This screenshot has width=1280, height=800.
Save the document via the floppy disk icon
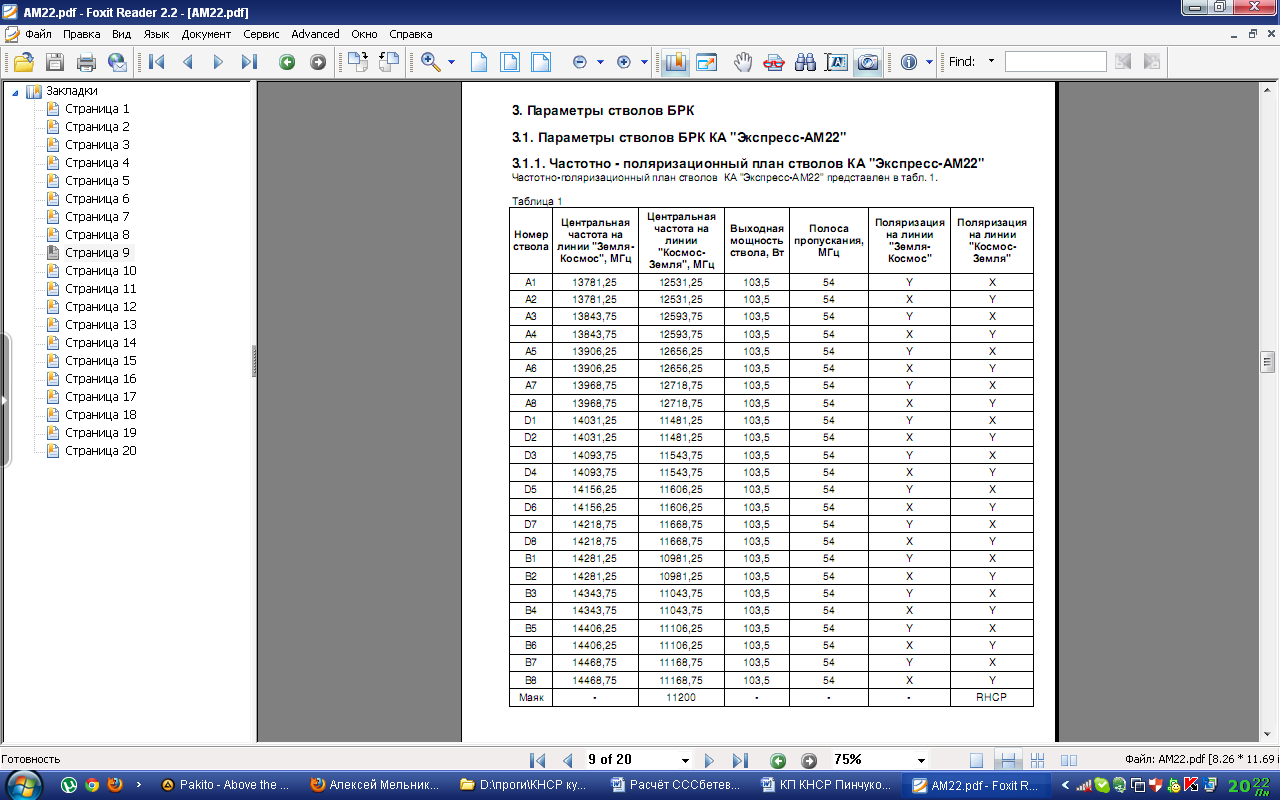pos(54,62)
